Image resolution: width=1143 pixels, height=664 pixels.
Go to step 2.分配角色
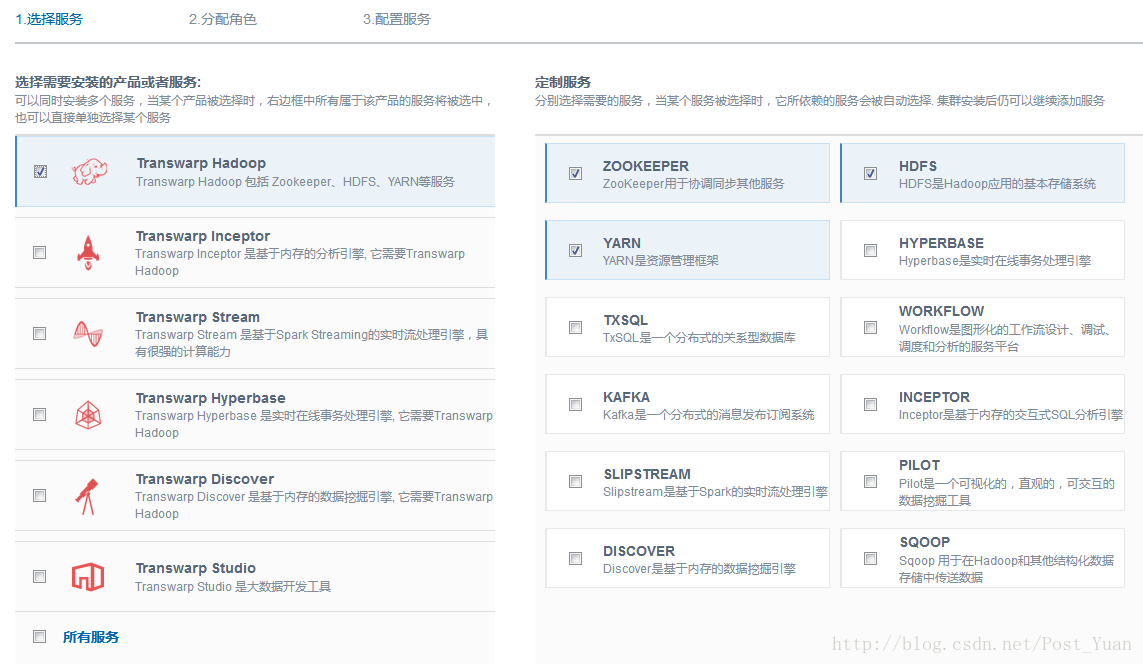(x=222, y=19)
